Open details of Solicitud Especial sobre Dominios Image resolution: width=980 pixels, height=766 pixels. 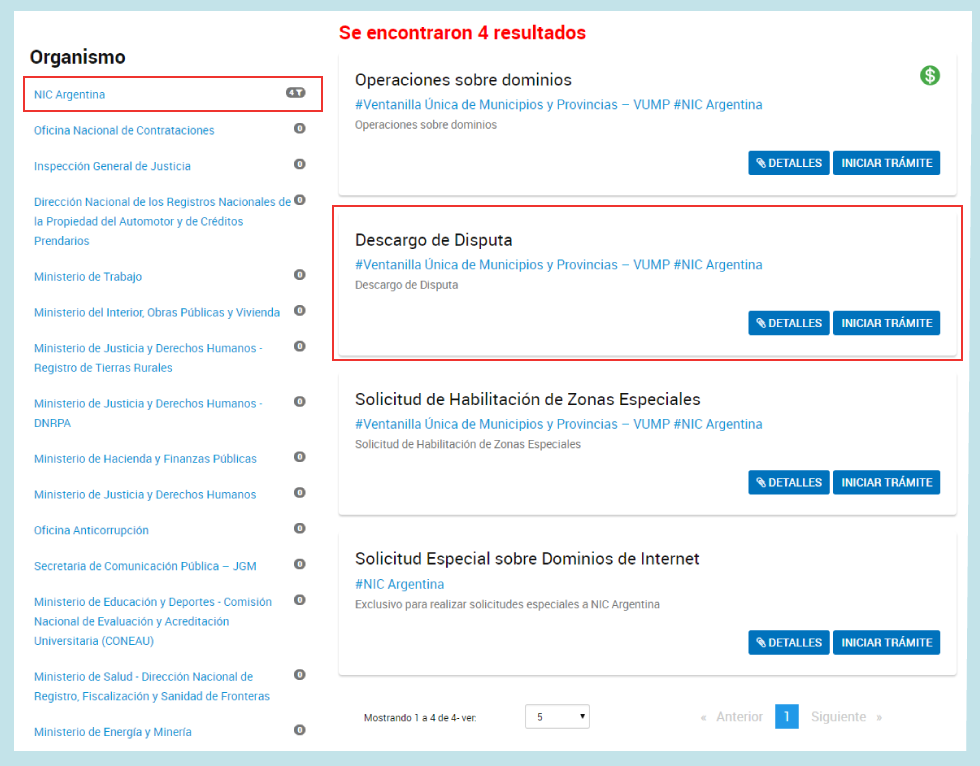[788, 642]
